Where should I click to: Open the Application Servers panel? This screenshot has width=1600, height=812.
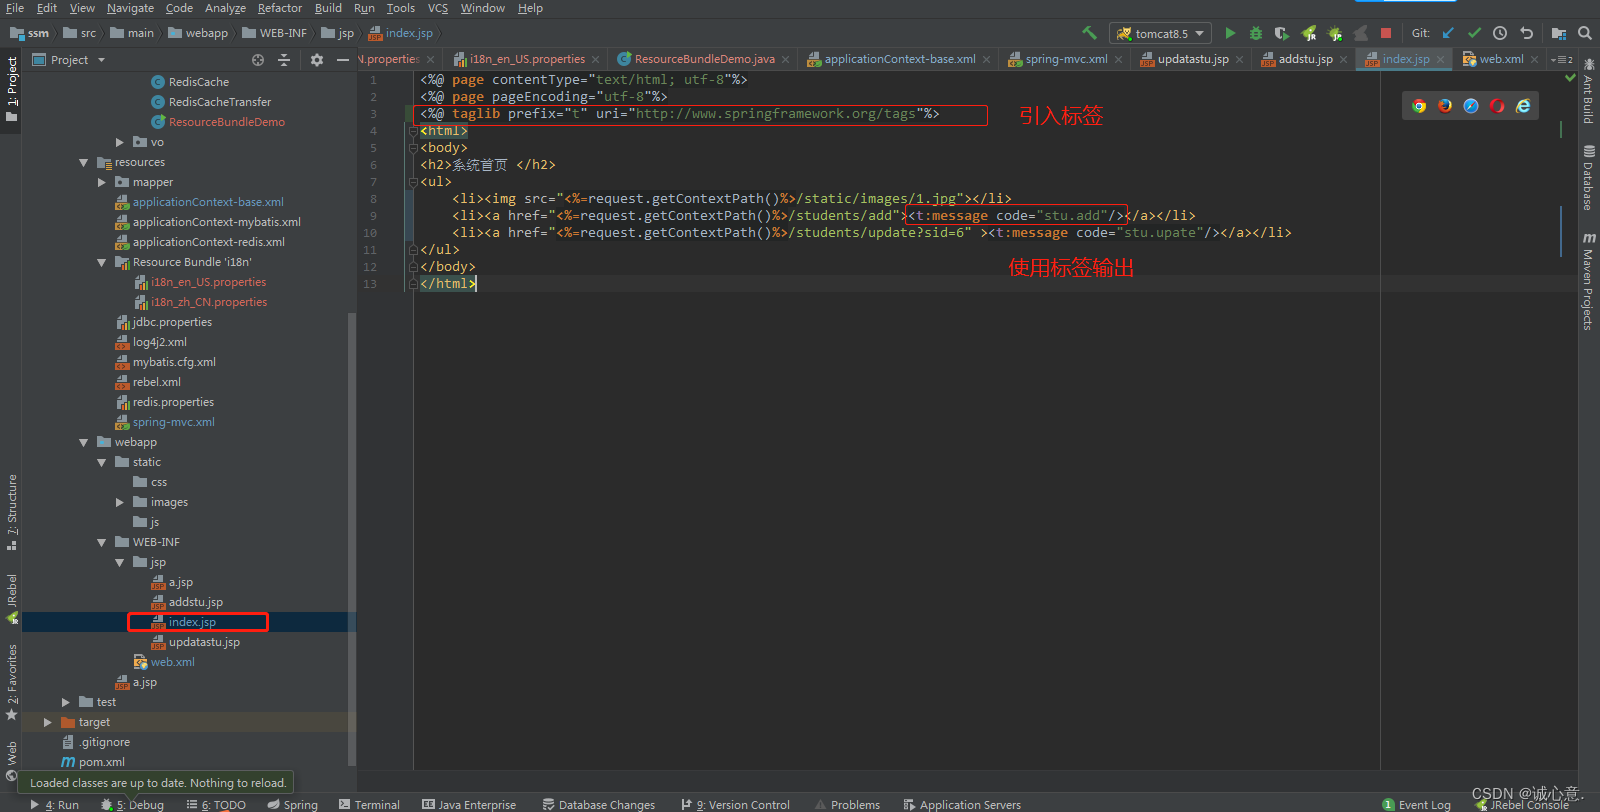pyautogui.click(x=962, y=804)
